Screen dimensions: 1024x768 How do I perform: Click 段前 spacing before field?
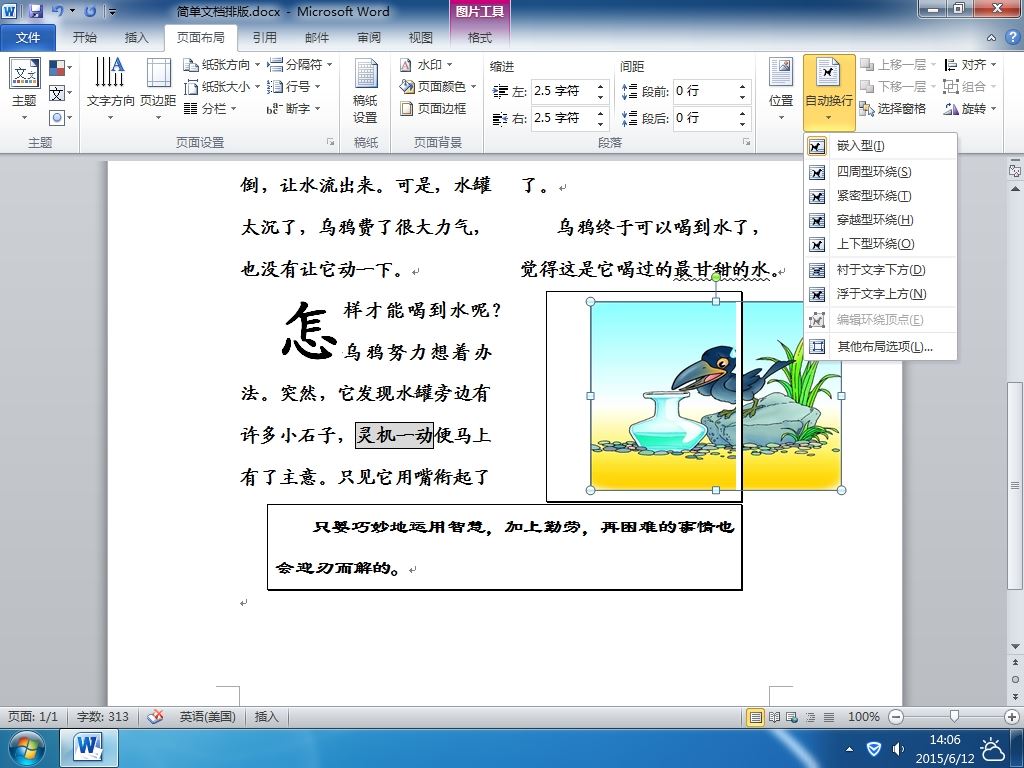point(705,91)
